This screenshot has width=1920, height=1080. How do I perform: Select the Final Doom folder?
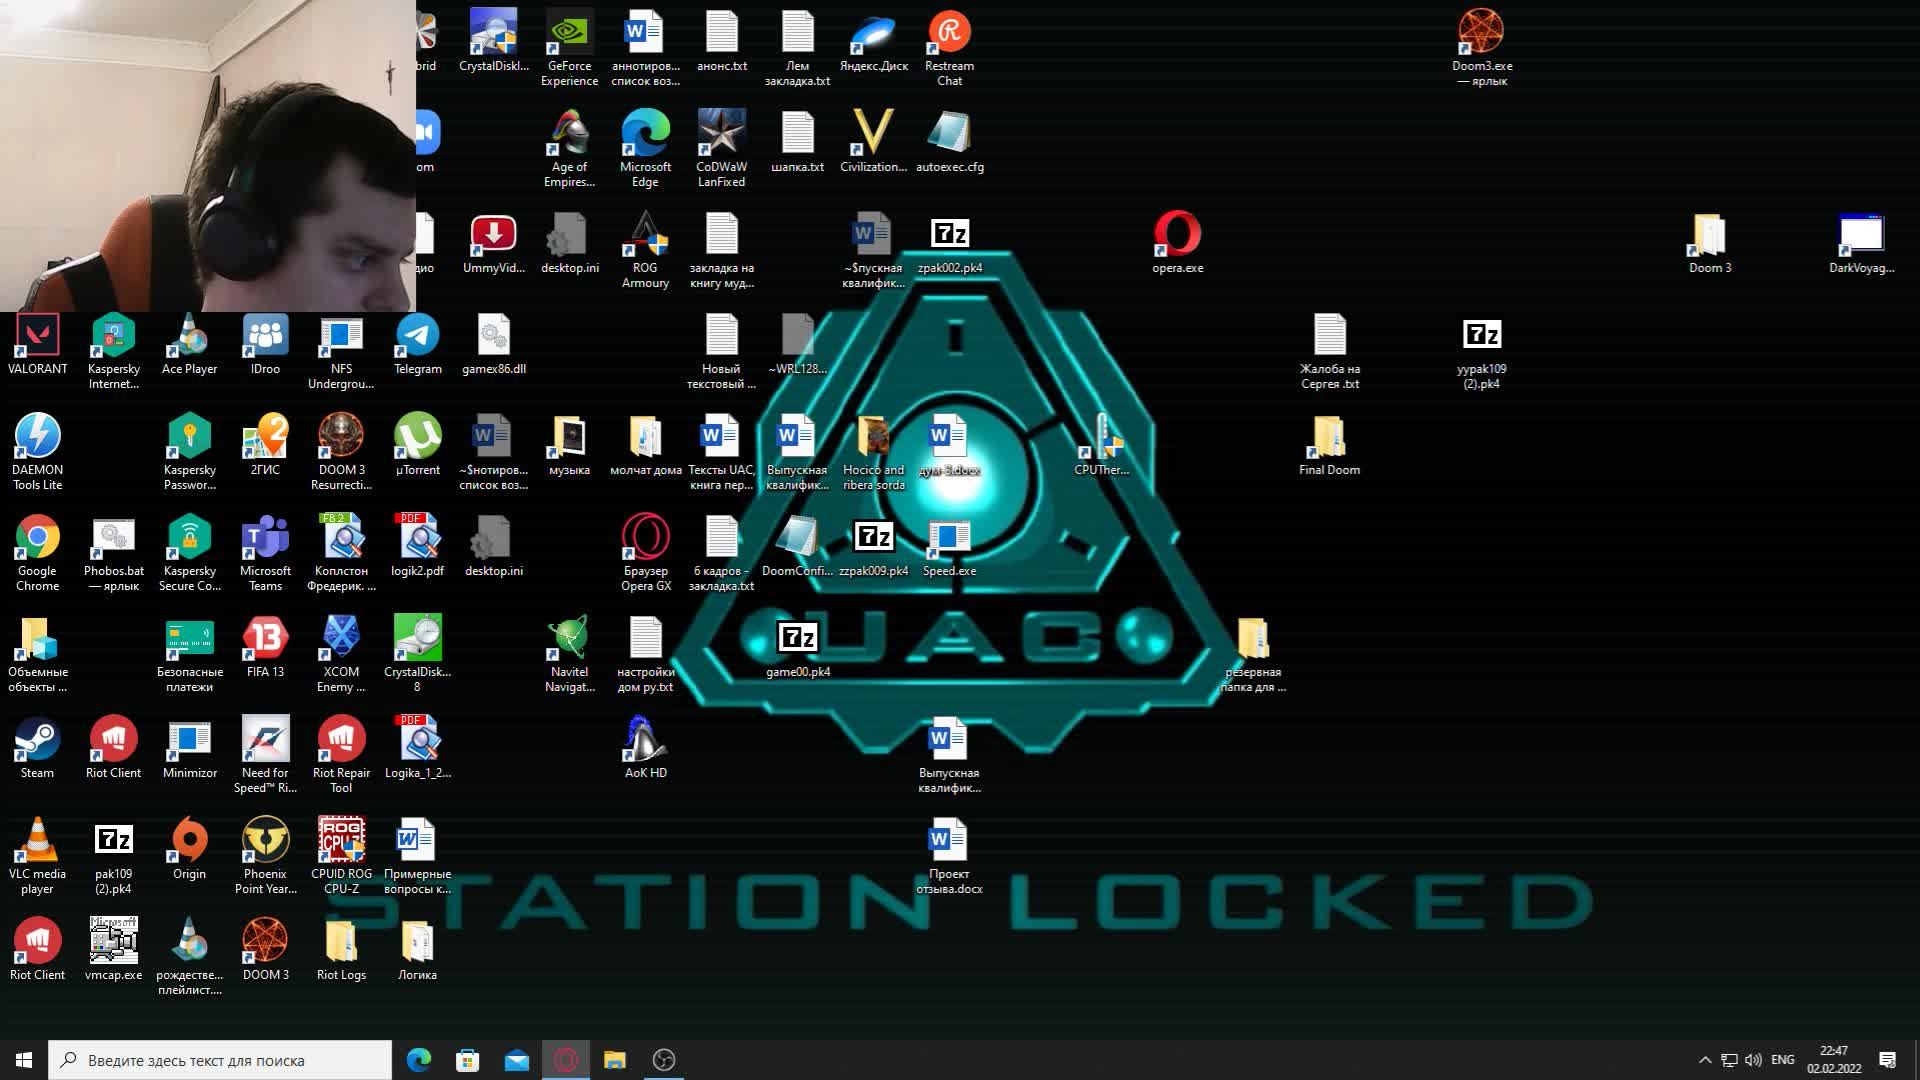(1329, 439)
